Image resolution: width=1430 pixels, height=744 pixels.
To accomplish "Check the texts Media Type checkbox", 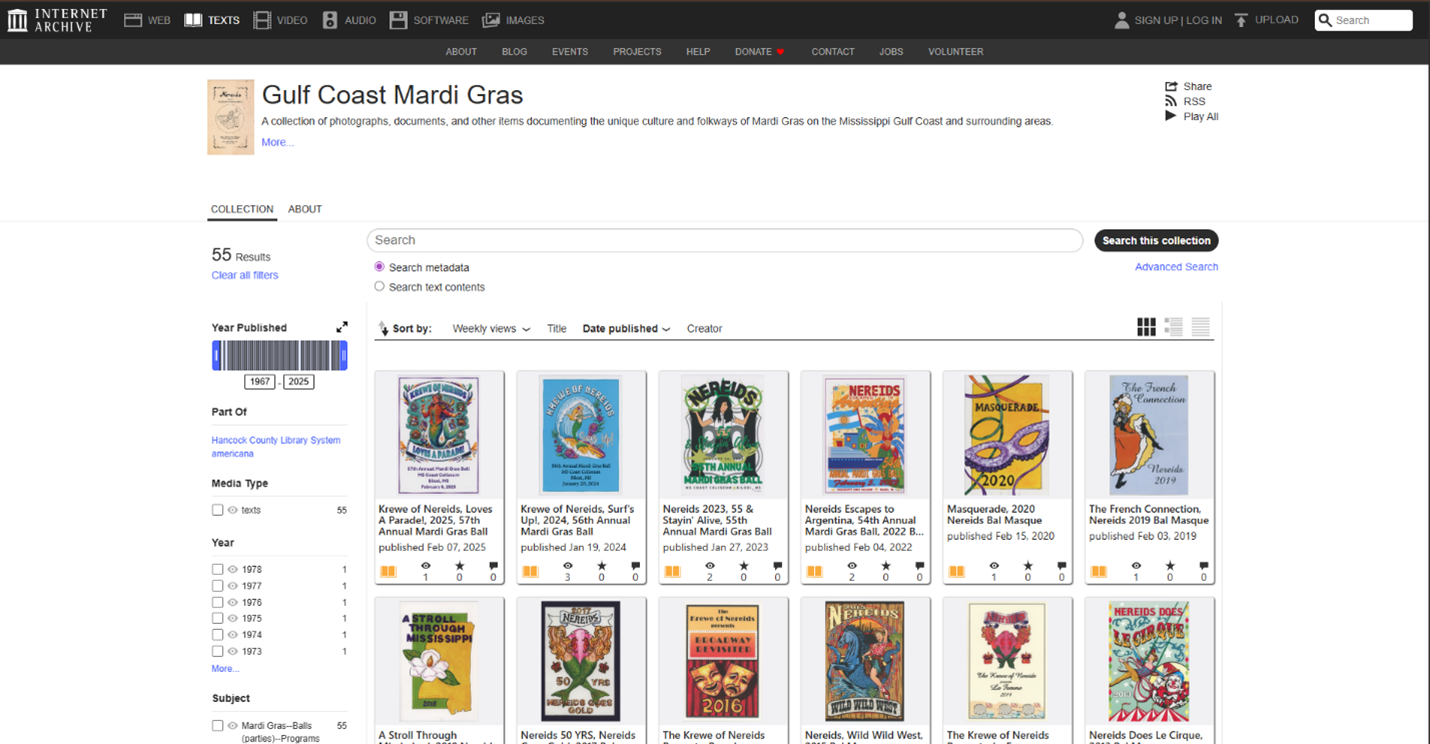I will tap(216, 509).
